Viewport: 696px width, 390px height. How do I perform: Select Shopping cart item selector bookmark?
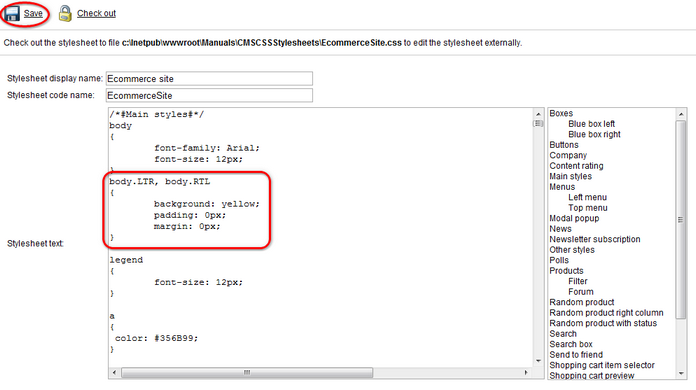pyautogui.click(x=602, y=365)
